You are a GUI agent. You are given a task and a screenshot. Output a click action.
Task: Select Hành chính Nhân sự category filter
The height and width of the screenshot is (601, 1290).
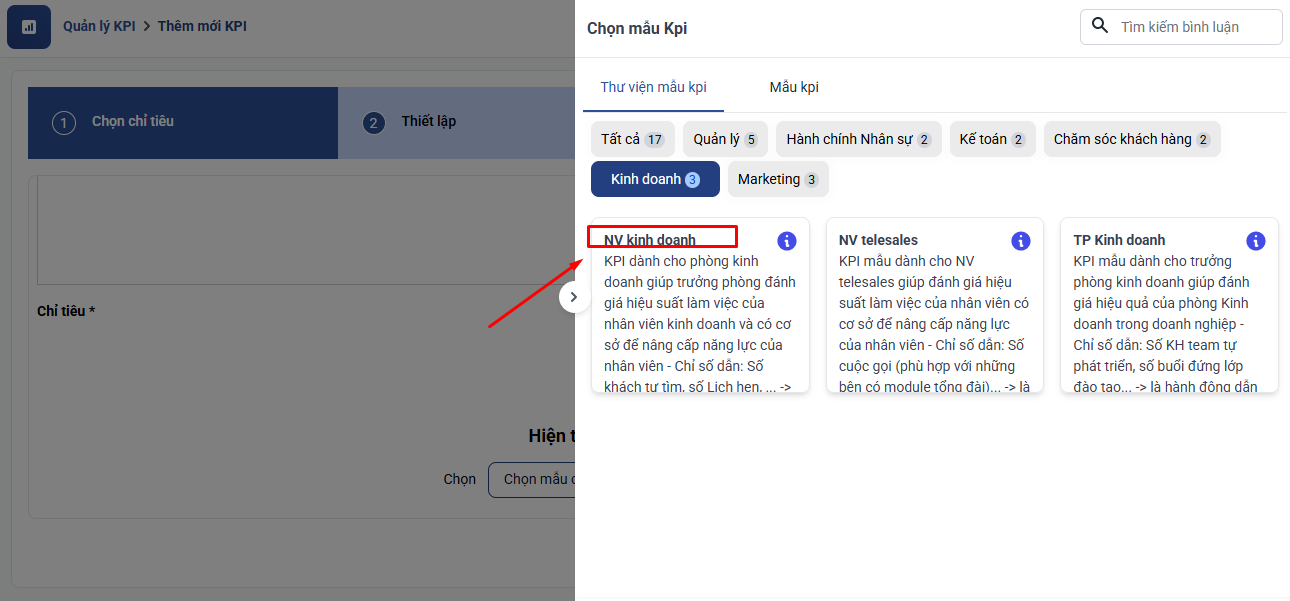(858, 139)
